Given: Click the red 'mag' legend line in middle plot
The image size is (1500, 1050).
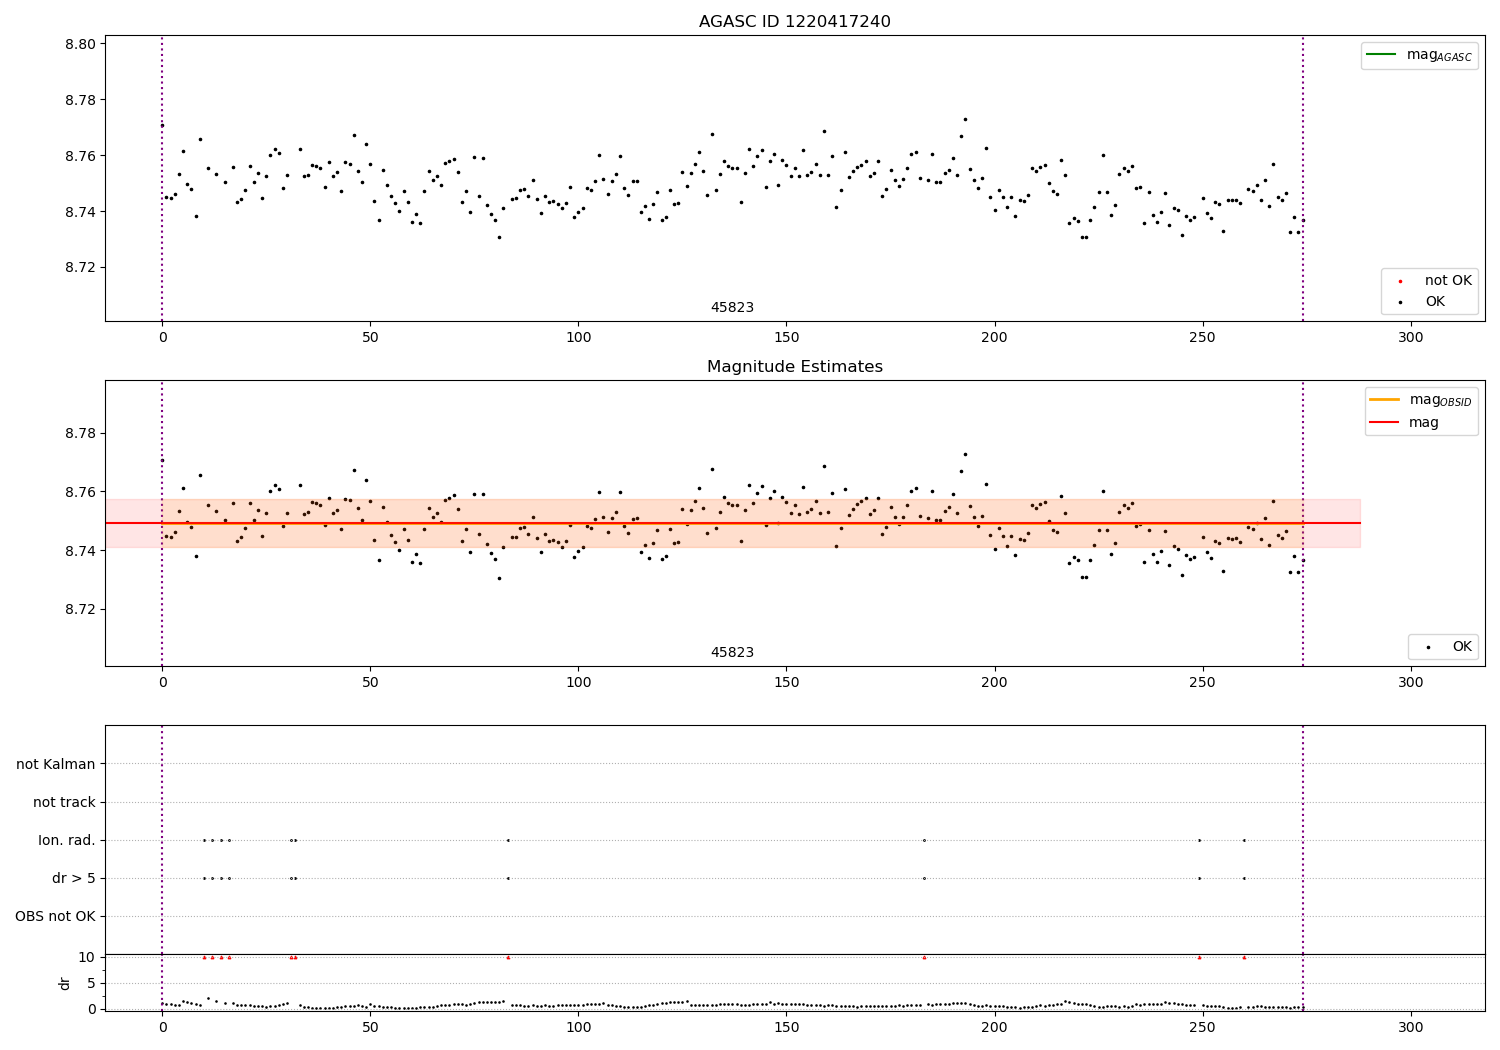Looking at the screenshot, I should [x=1385, y=423].
